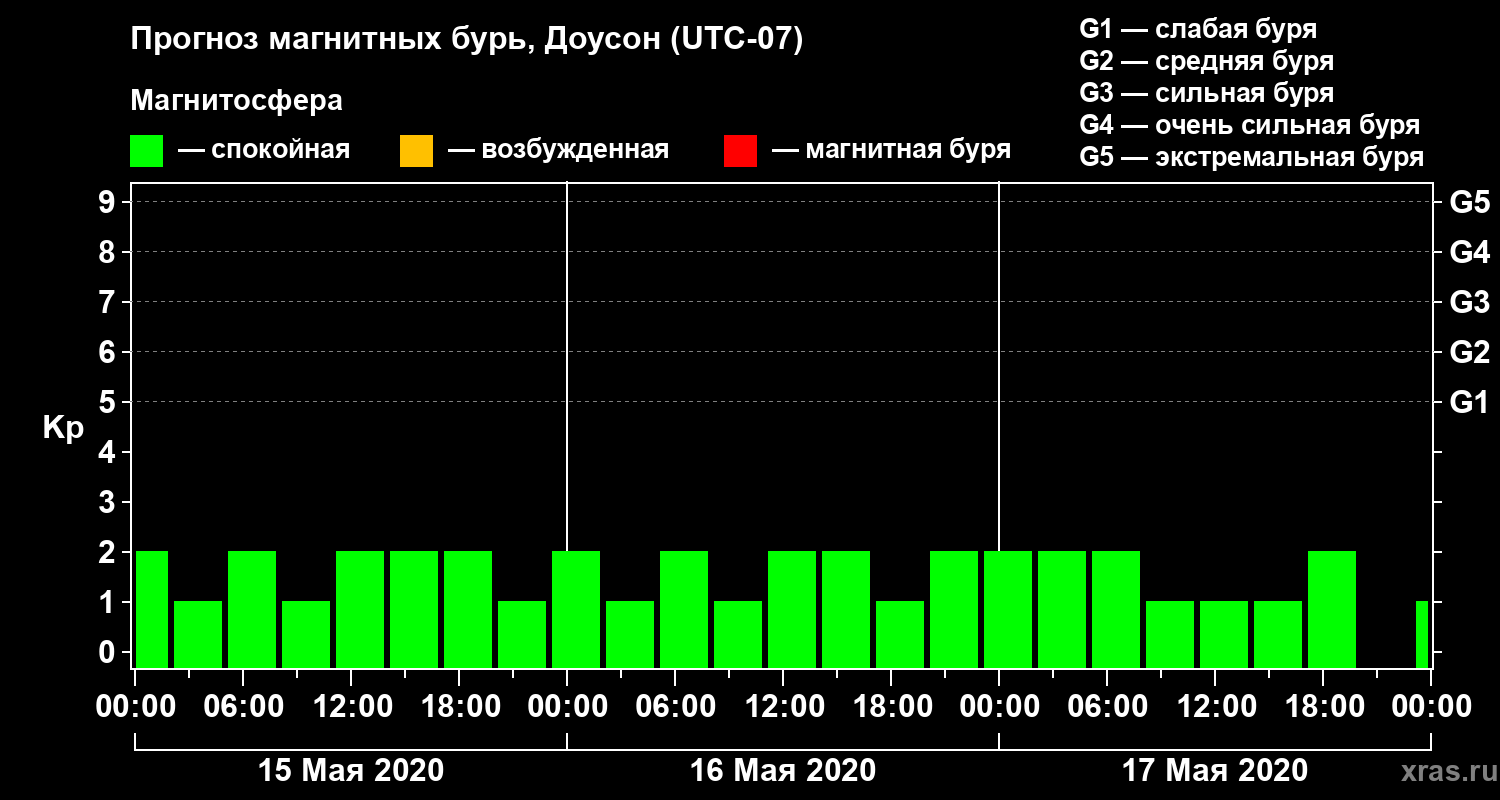This screenshot has width=1500, height=800.
Task: Click the red 'магнитная буря' legend swatch
Action: [740, 151]
